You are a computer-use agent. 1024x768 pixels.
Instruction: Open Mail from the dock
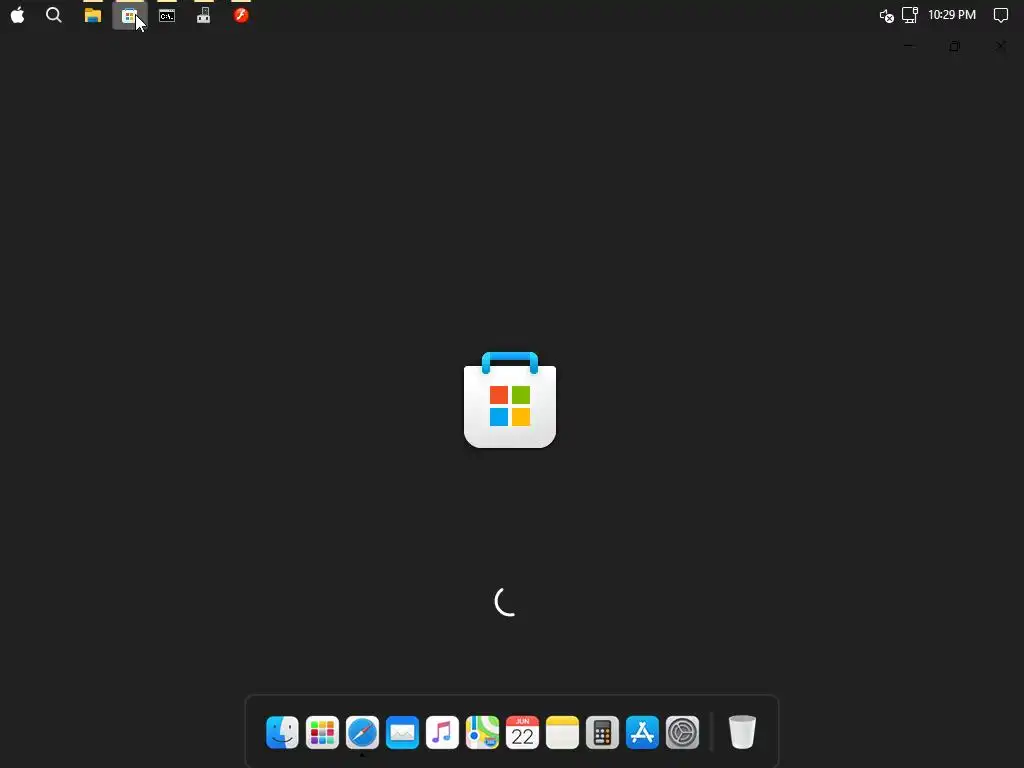coord(402,732)
